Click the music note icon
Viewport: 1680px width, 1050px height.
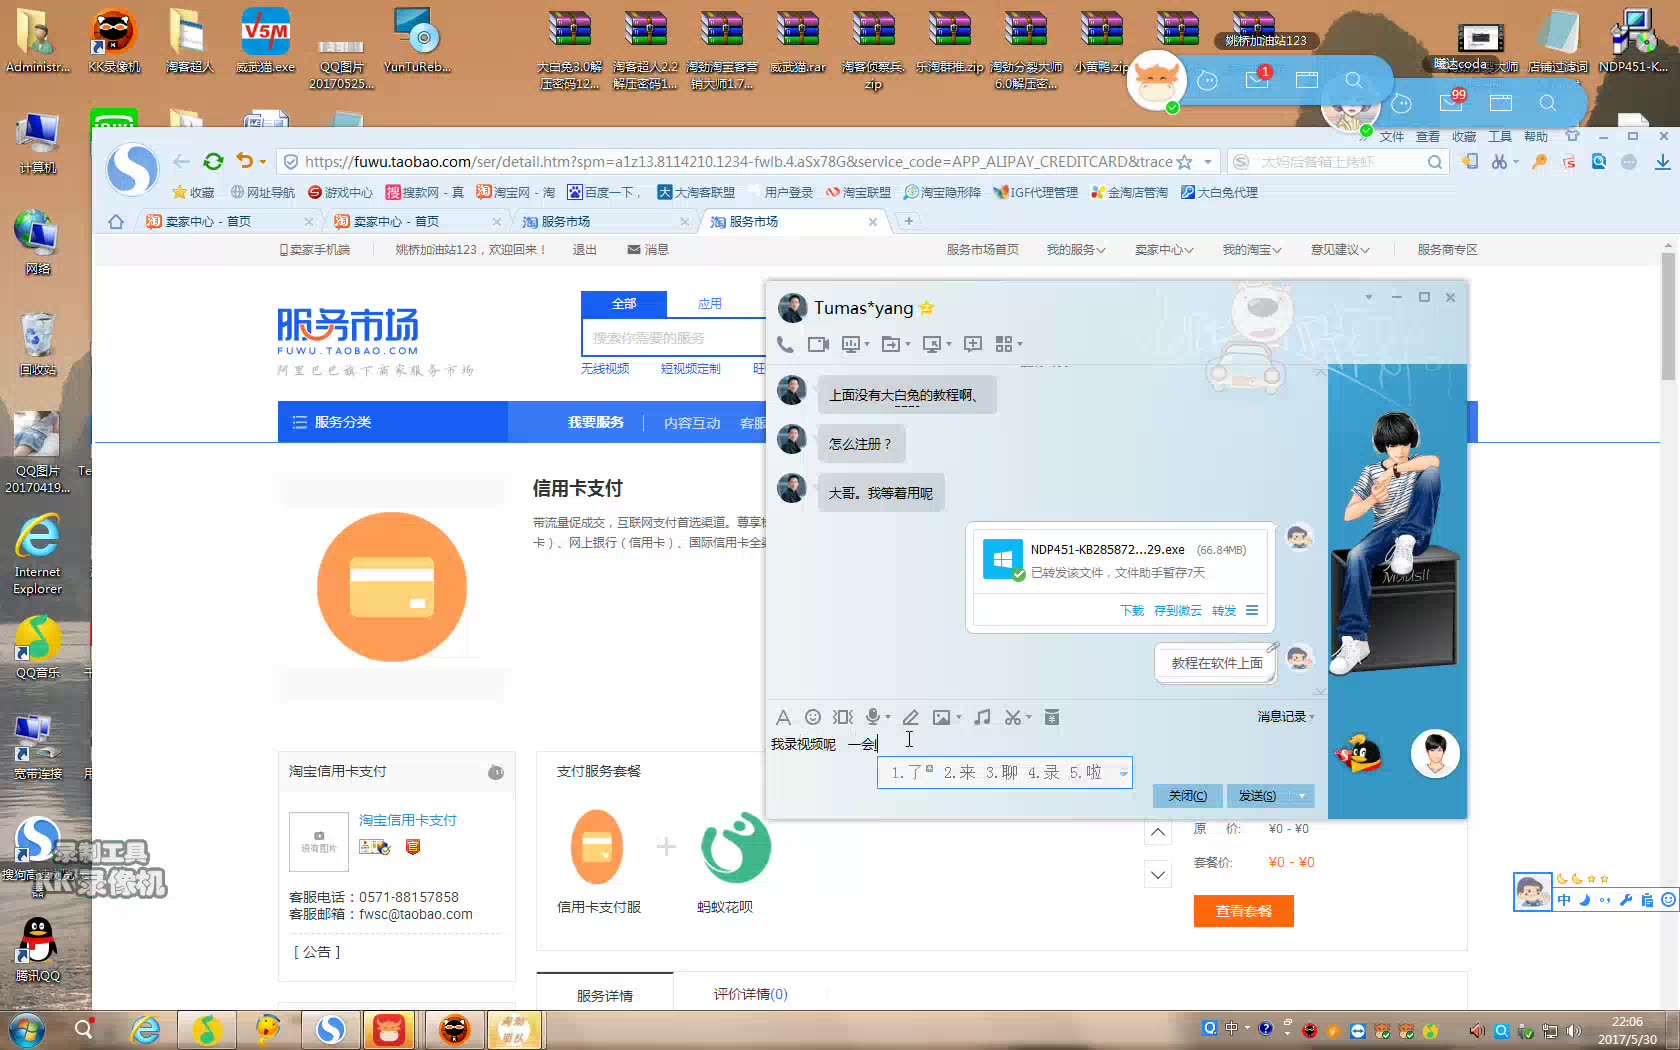(x=983, y=717)
